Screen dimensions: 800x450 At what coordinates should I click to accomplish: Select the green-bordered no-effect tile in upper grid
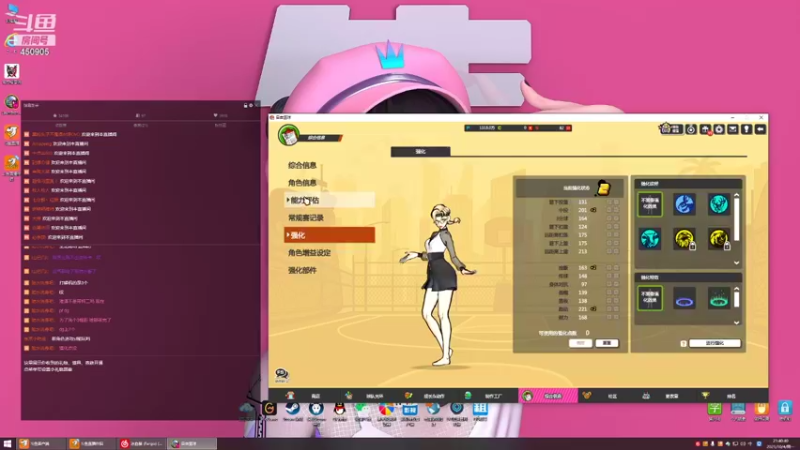650,205
